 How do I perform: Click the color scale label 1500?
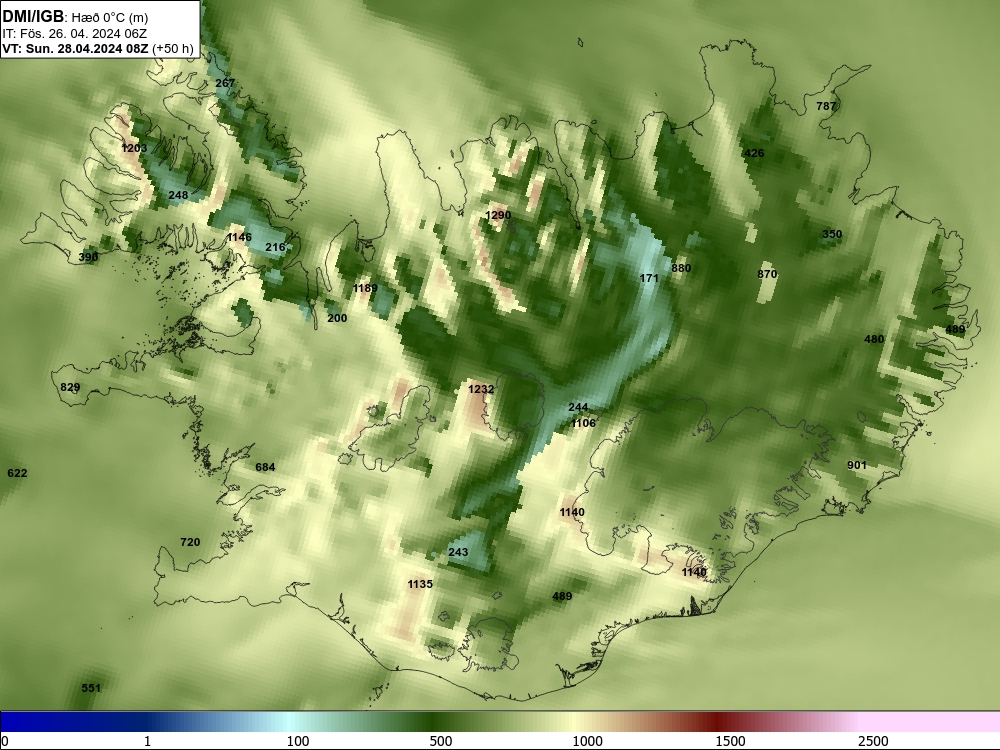[x=730, y=741]
